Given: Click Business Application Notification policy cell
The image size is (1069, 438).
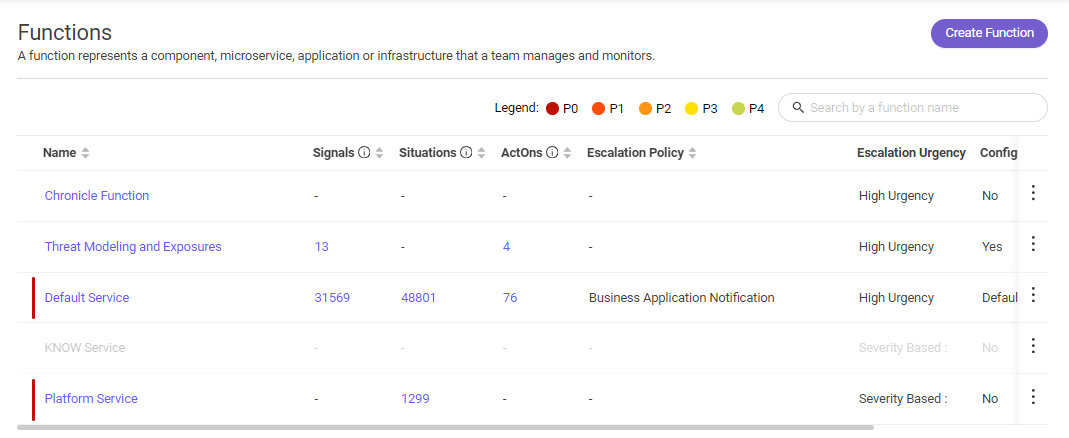Looking at the screenshot, I should [682, 297].
